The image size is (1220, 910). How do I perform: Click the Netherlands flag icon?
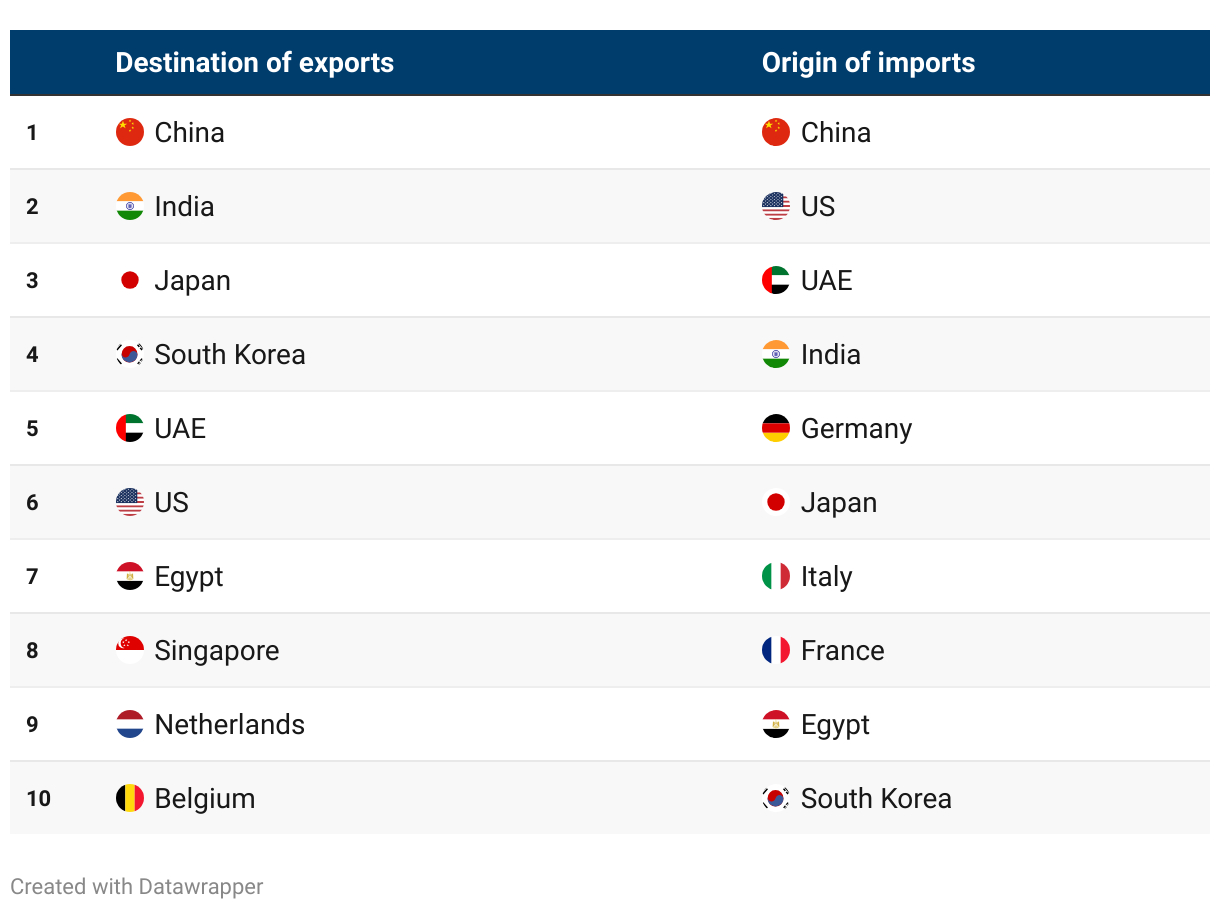coord(130,724)
